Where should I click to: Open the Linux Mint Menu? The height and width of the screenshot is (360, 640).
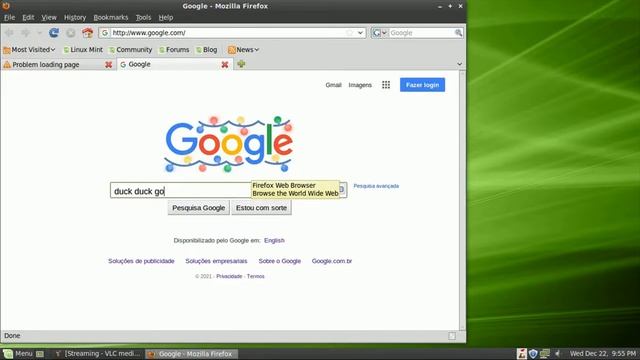[18, 353]
